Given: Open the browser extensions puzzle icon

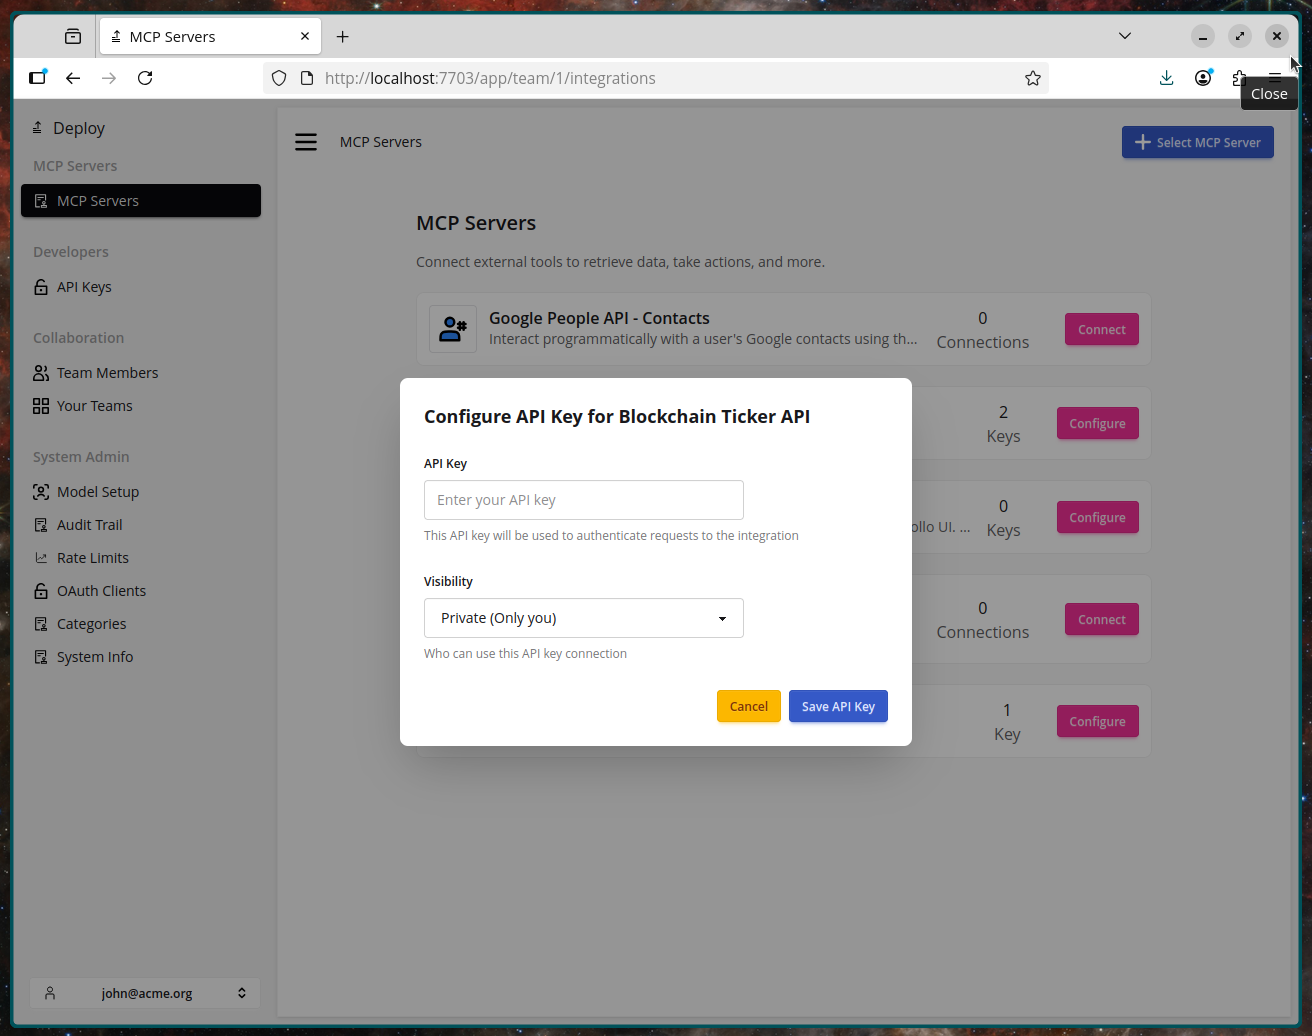Looking at the screenshot, I should (x=1239, y=78).
